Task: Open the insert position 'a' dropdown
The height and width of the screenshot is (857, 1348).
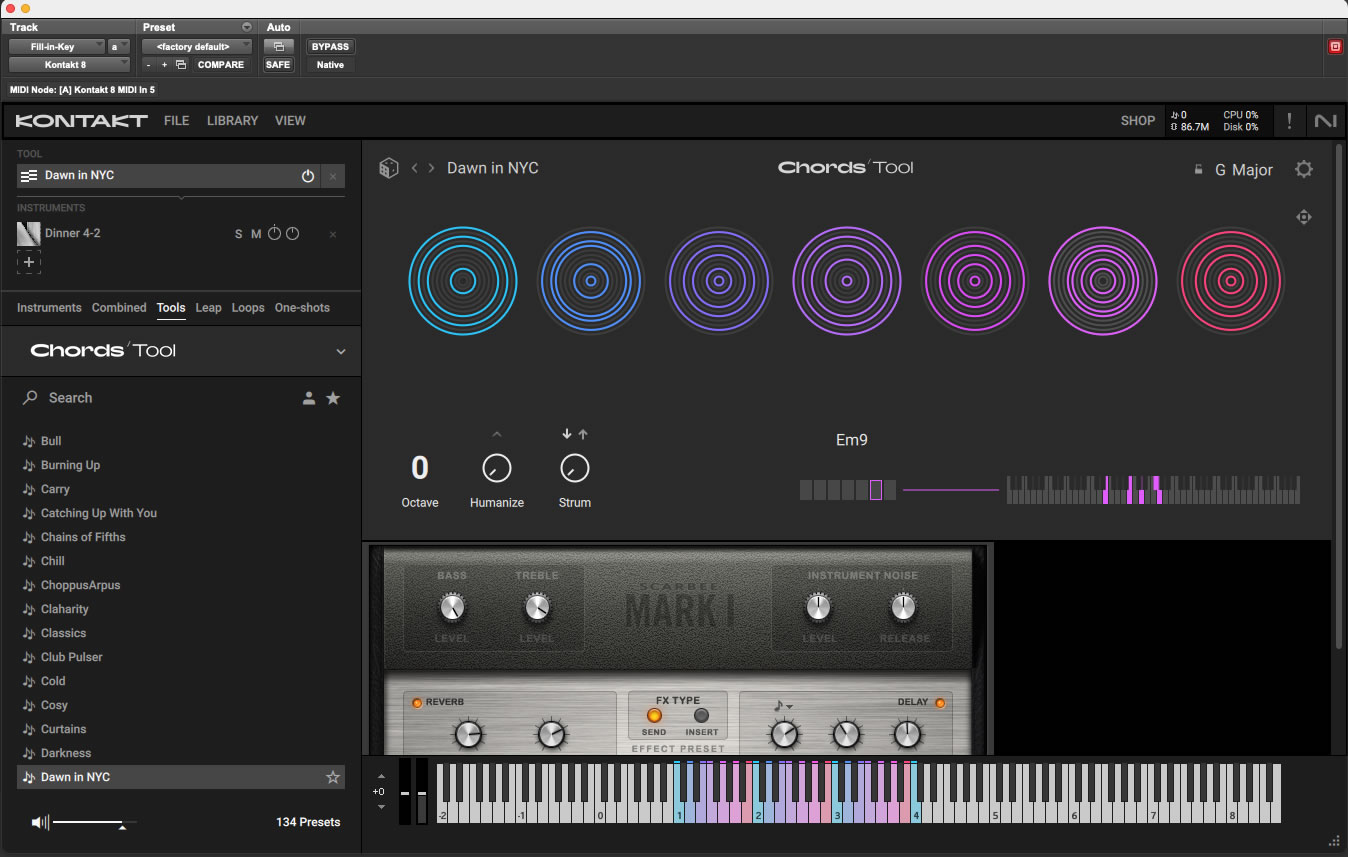Action: coord(119,47)
